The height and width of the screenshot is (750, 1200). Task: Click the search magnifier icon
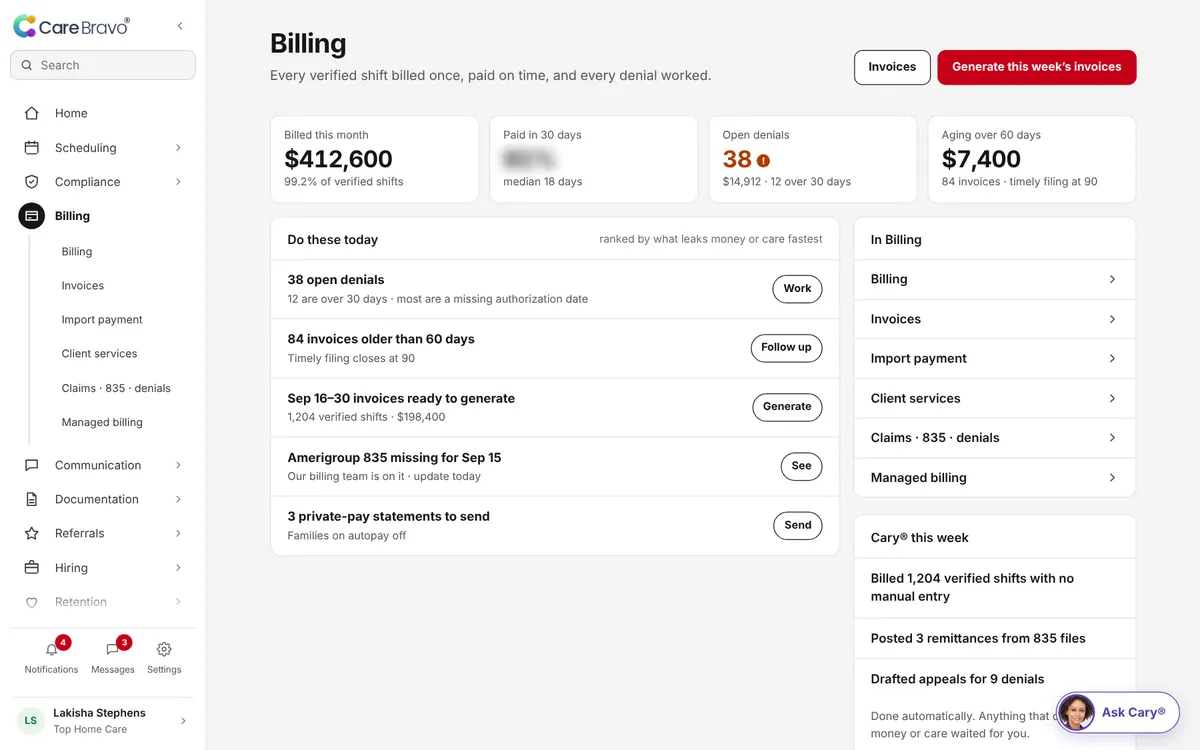(x=27, y=65)
